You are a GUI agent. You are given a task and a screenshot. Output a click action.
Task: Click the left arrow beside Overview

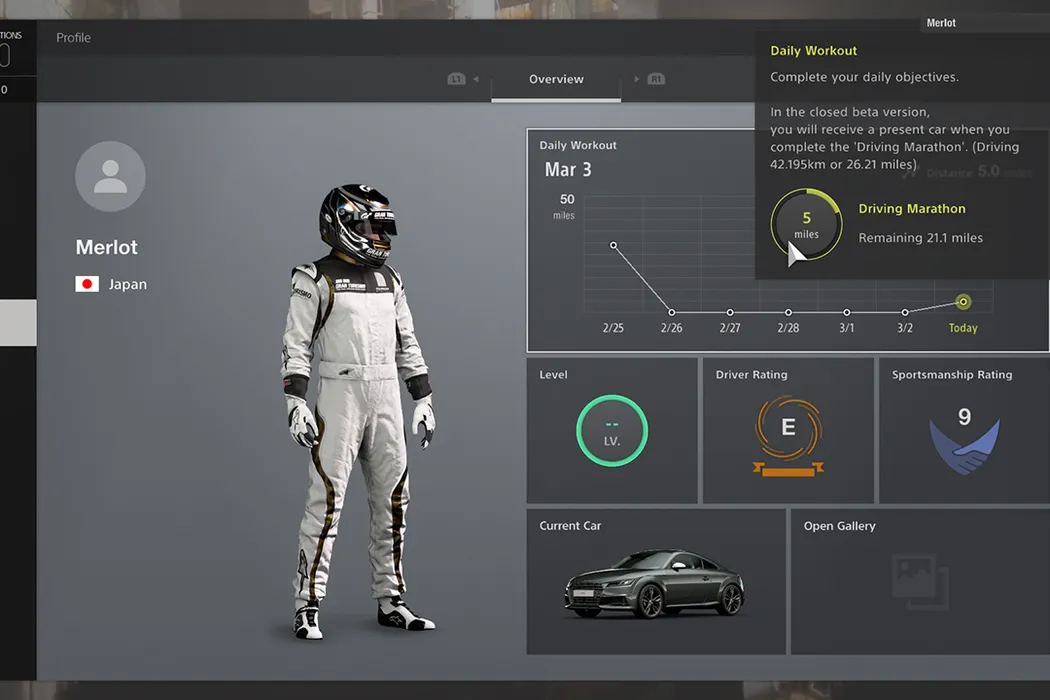coord(476,79)
